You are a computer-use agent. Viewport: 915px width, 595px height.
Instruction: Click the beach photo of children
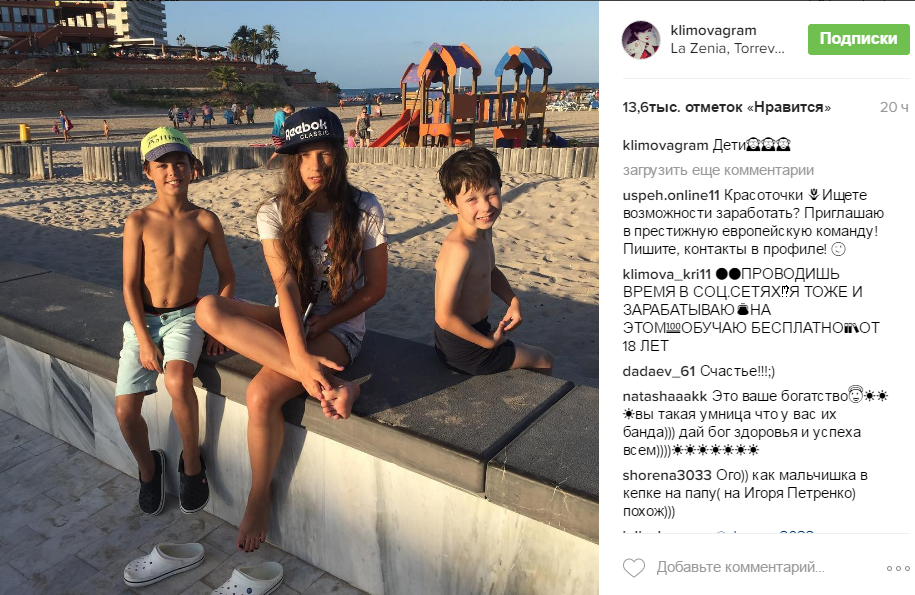point(299,298)
